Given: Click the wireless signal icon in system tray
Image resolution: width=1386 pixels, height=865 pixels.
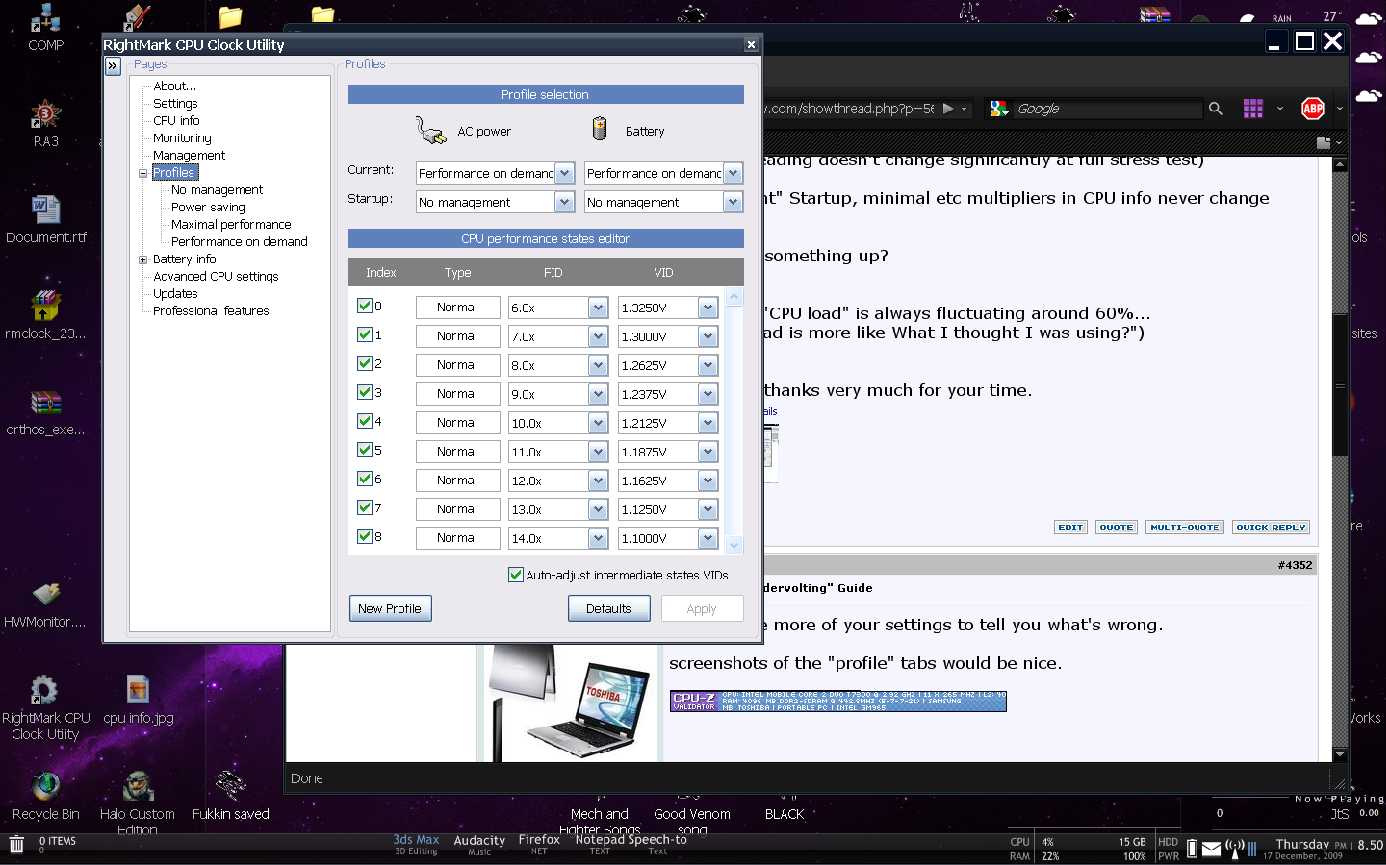Looking at the screenshot, I should click(1233, 849).
